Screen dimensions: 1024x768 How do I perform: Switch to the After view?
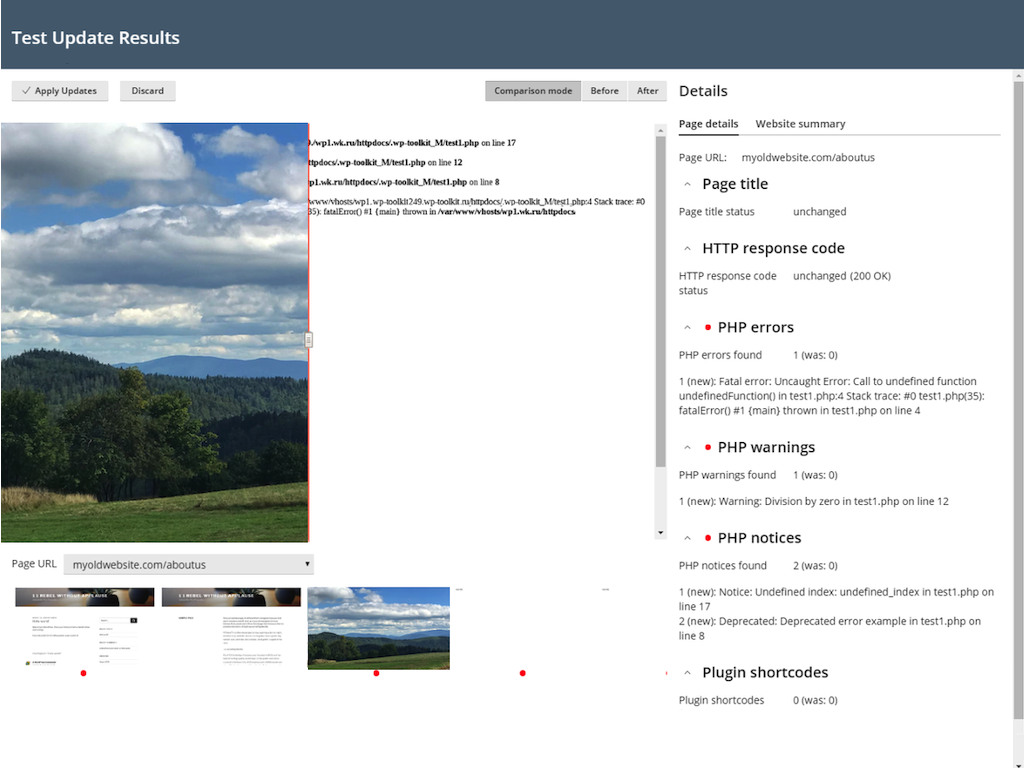point(647,90)
